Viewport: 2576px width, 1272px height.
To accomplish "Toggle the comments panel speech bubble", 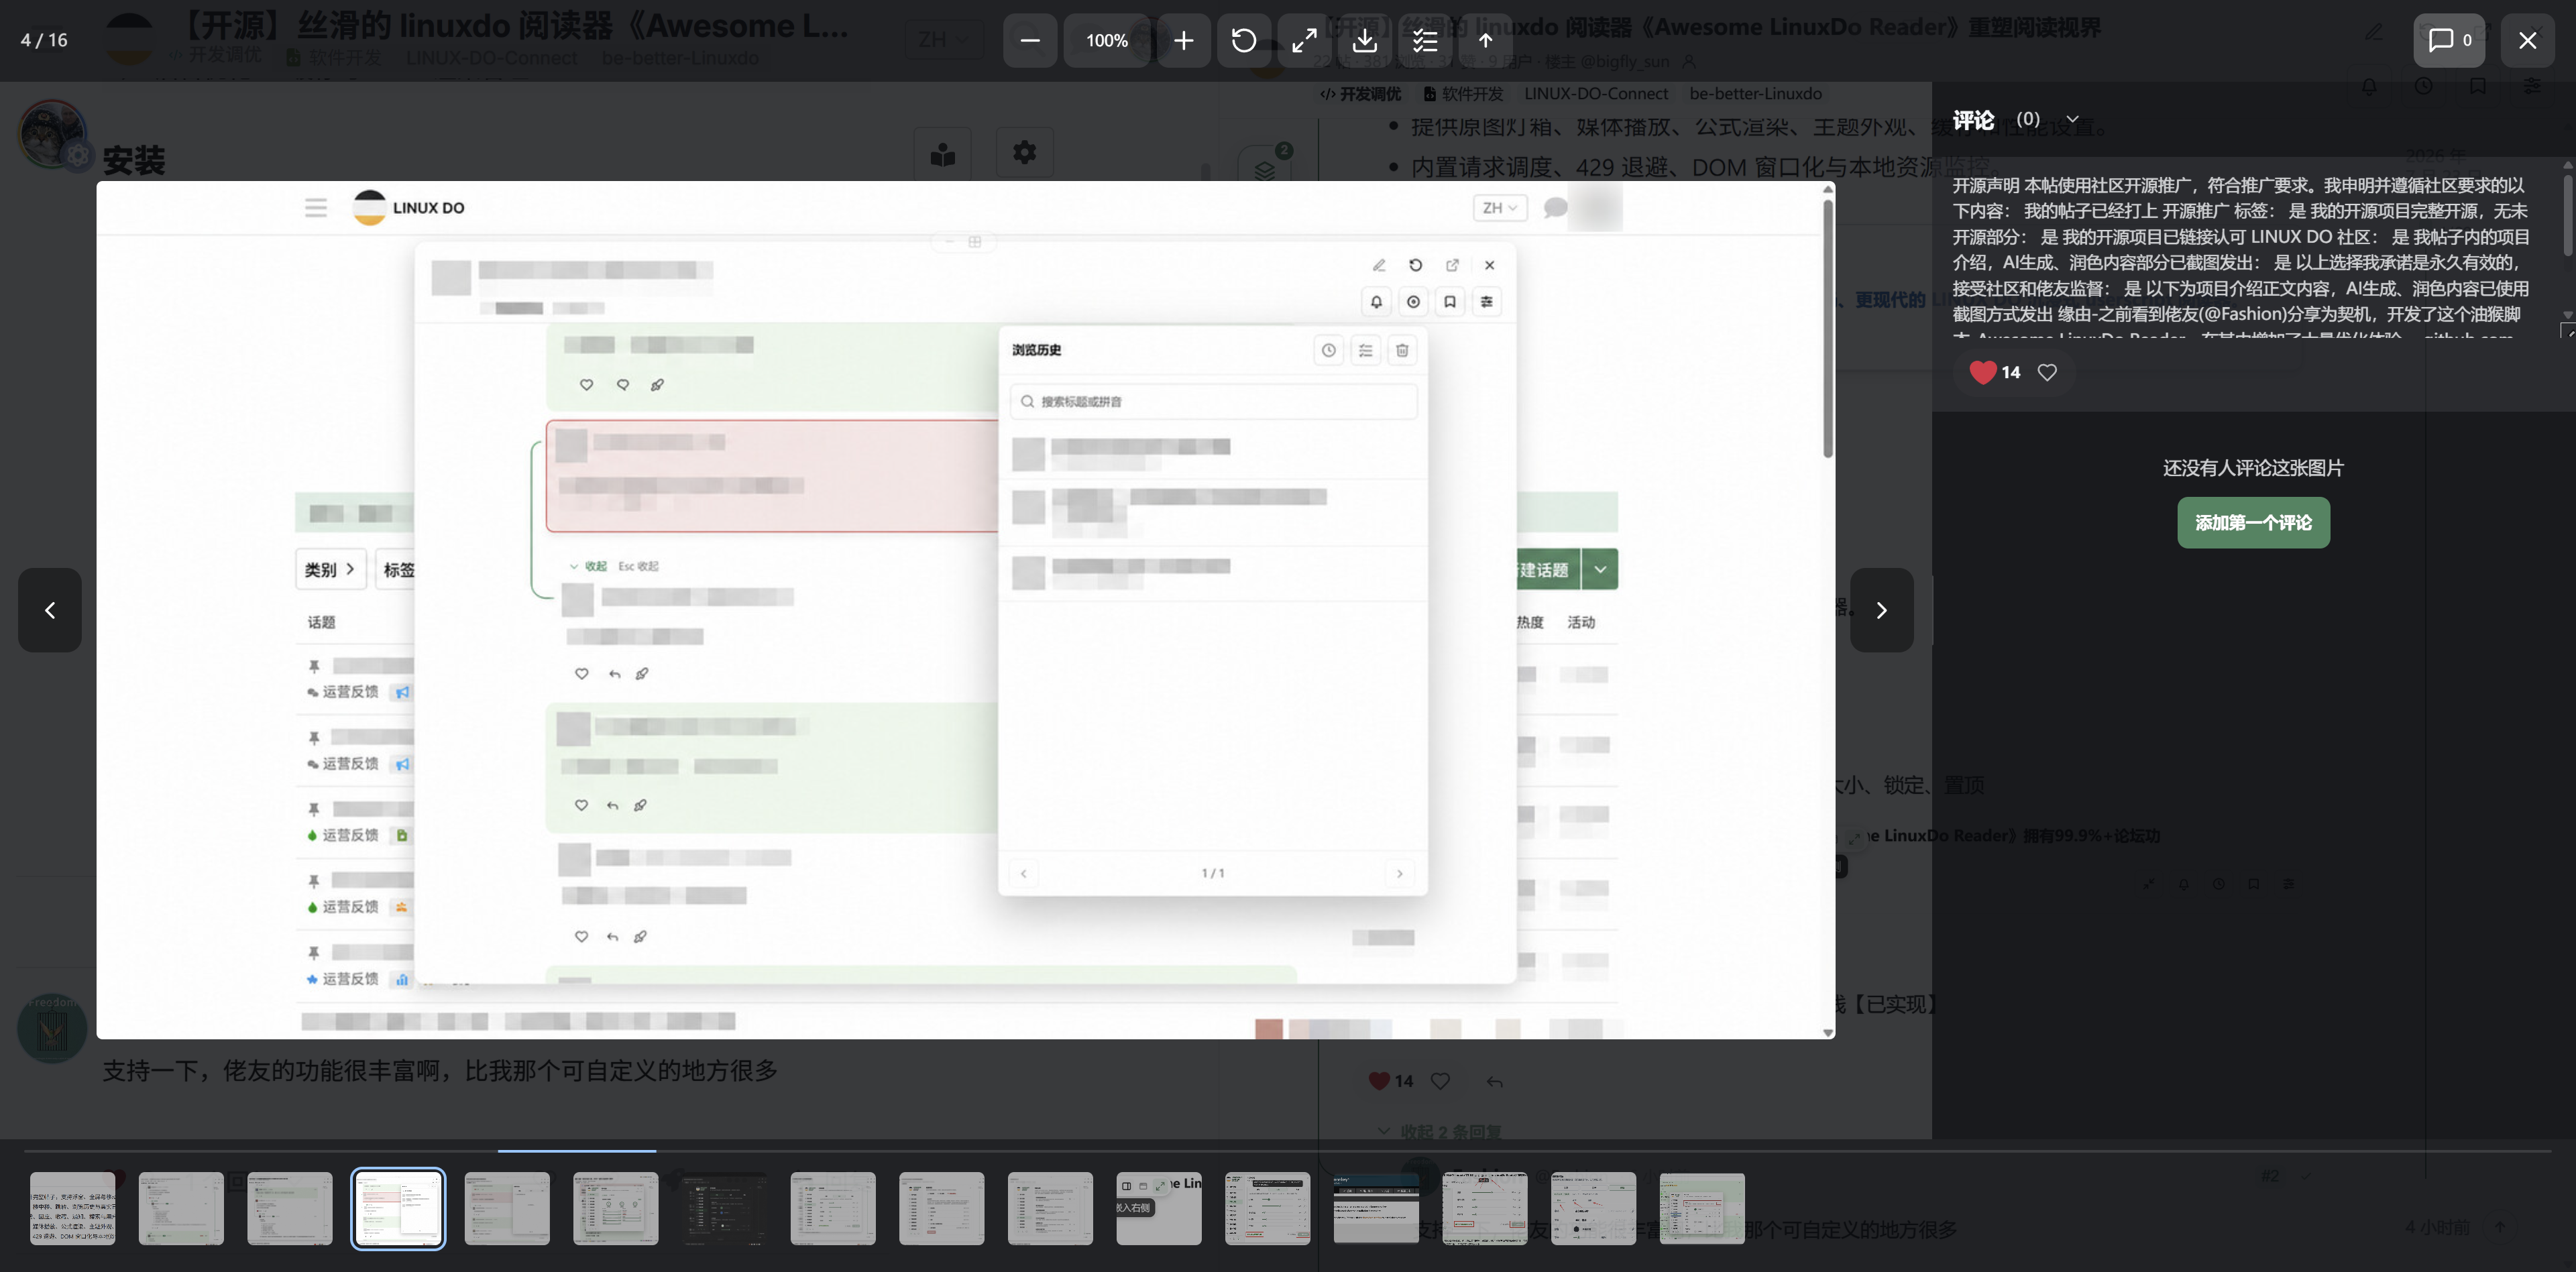I will [2449, 41].
